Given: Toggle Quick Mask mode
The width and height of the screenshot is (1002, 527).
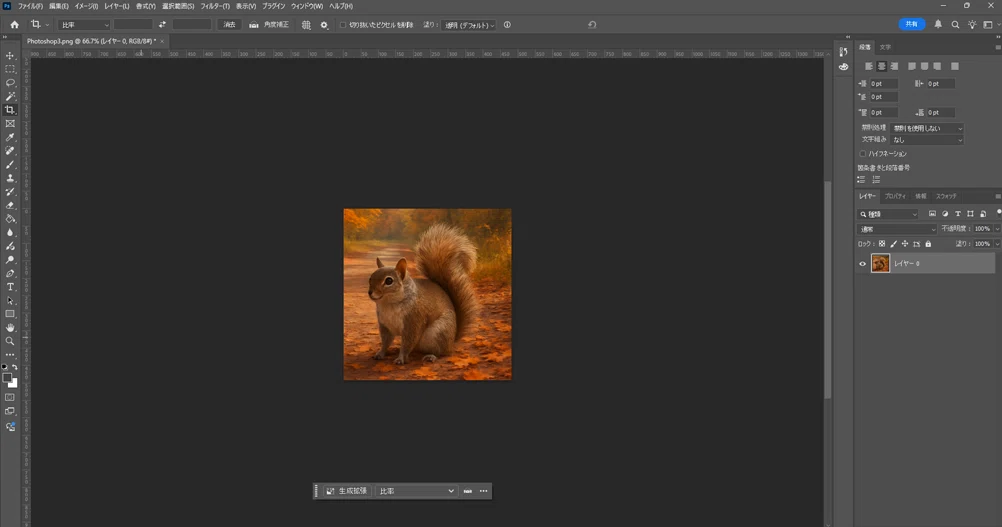Looking at the screenshot, I should pos(10,397).
